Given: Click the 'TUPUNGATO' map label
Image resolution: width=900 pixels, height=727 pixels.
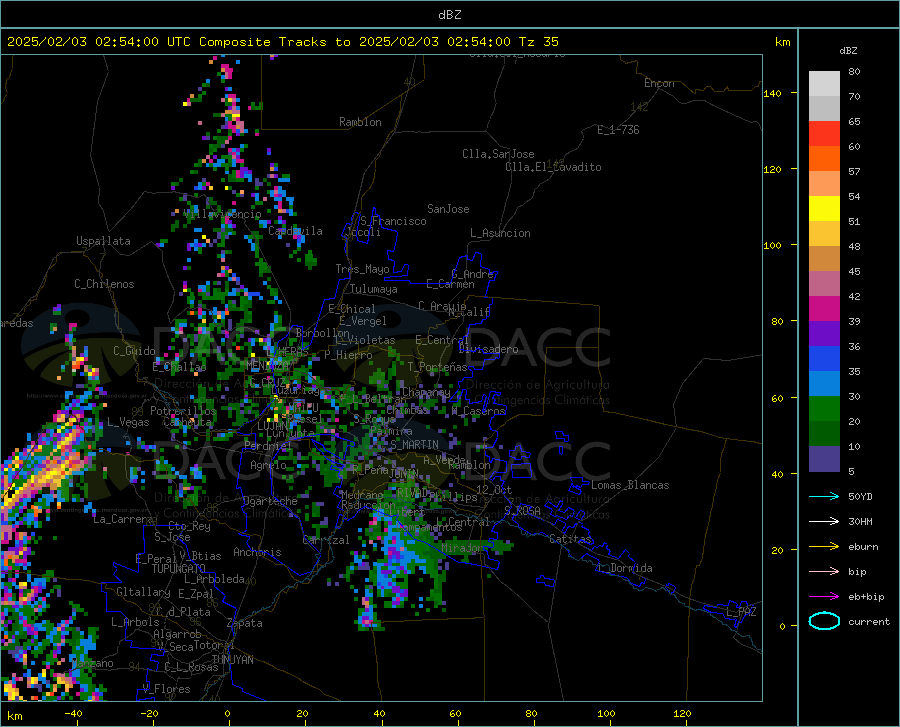Looking at the screenshot, I should pos(179,569).
